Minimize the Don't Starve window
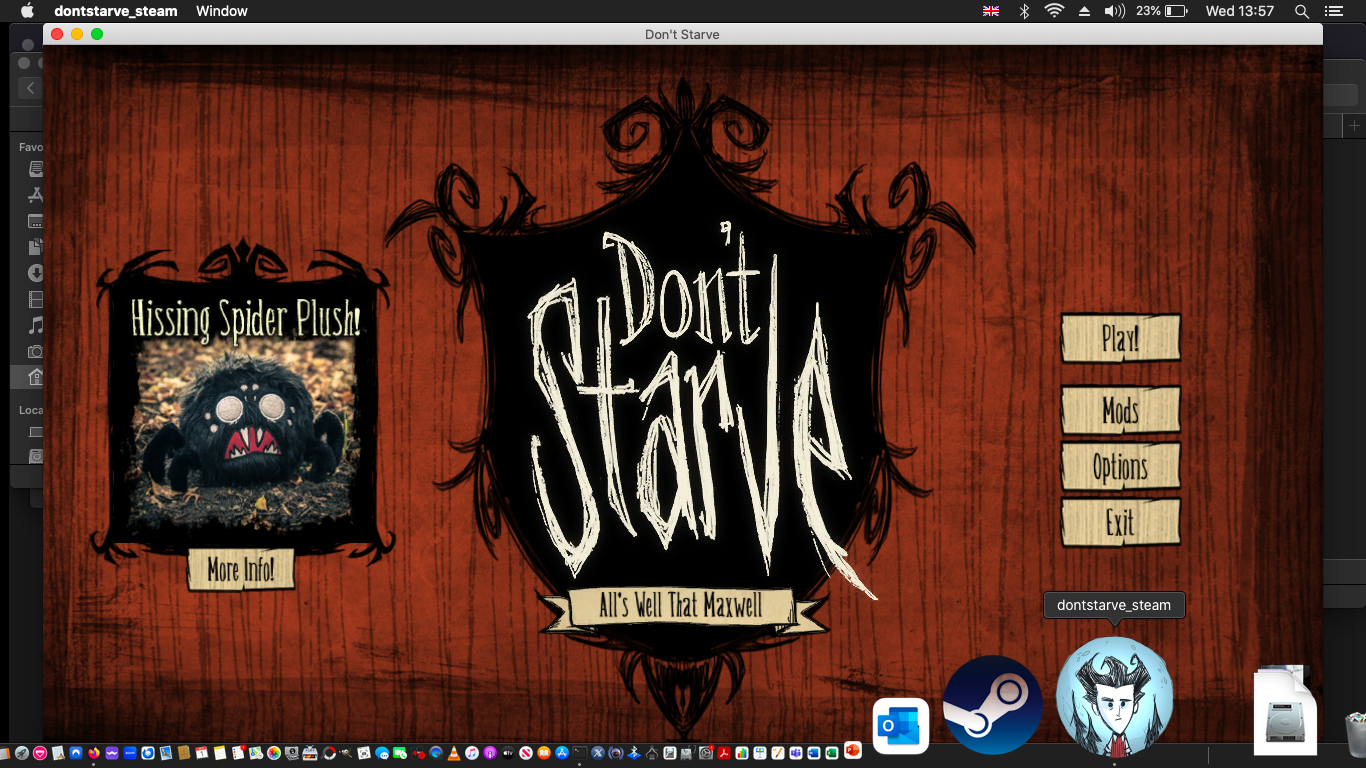Image resolution: width=1366 pixels, height=768 pixels. click(x=77, y=34)
